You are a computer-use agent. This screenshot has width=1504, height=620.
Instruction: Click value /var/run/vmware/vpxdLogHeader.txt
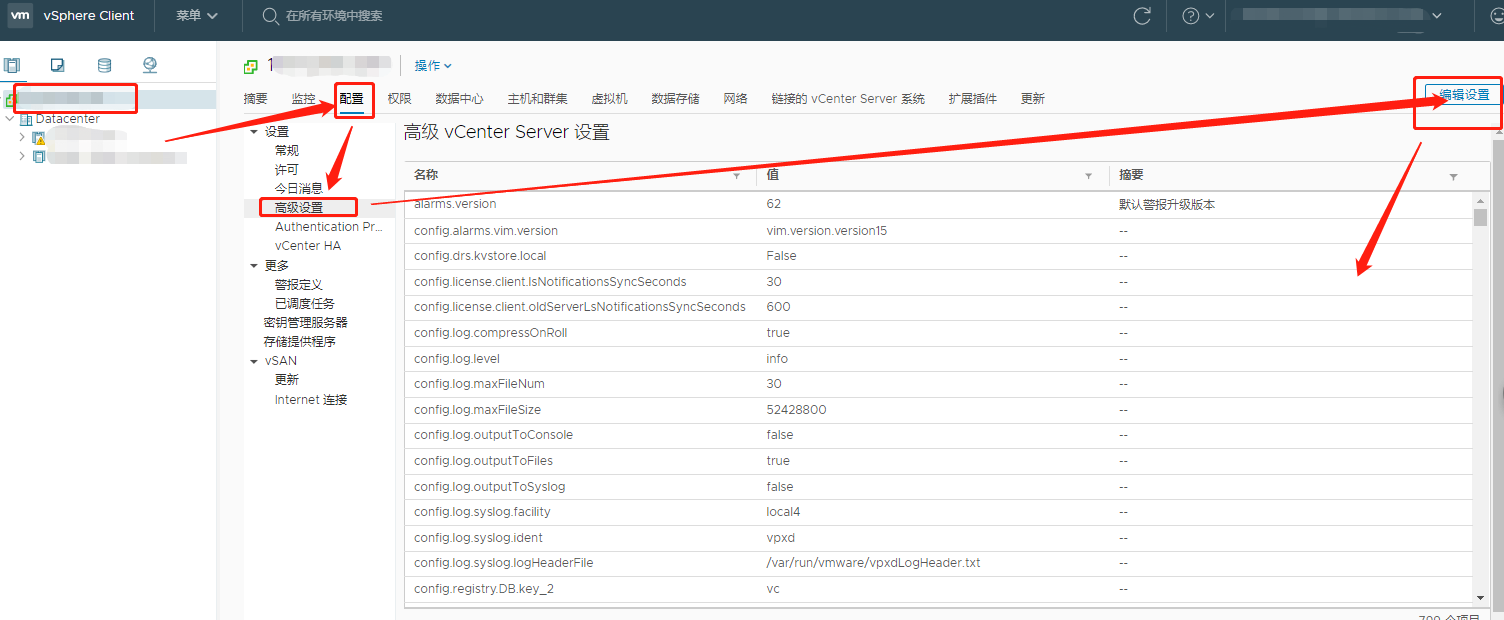(x=873, y=563)
